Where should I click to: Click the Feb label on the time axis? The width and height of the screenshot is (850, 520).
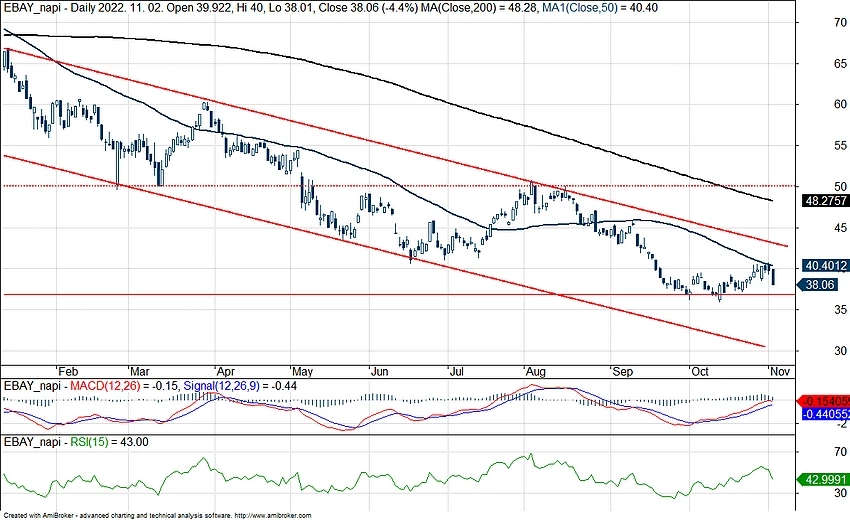[68, 371]
